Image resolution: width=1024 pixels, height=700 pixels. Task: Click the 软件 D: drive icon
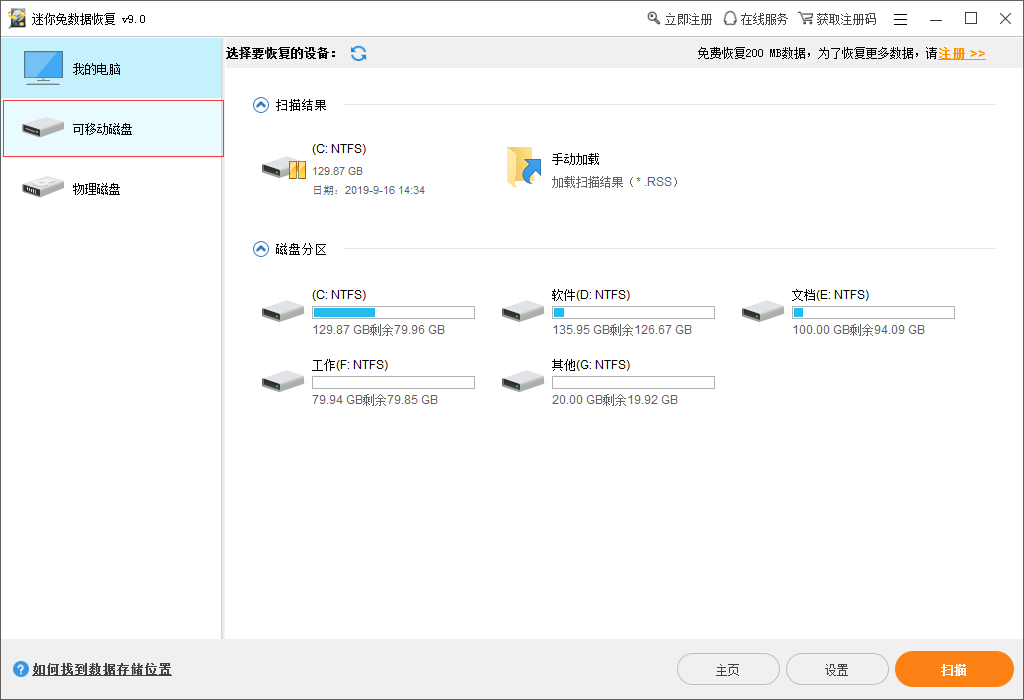[522, 311]
